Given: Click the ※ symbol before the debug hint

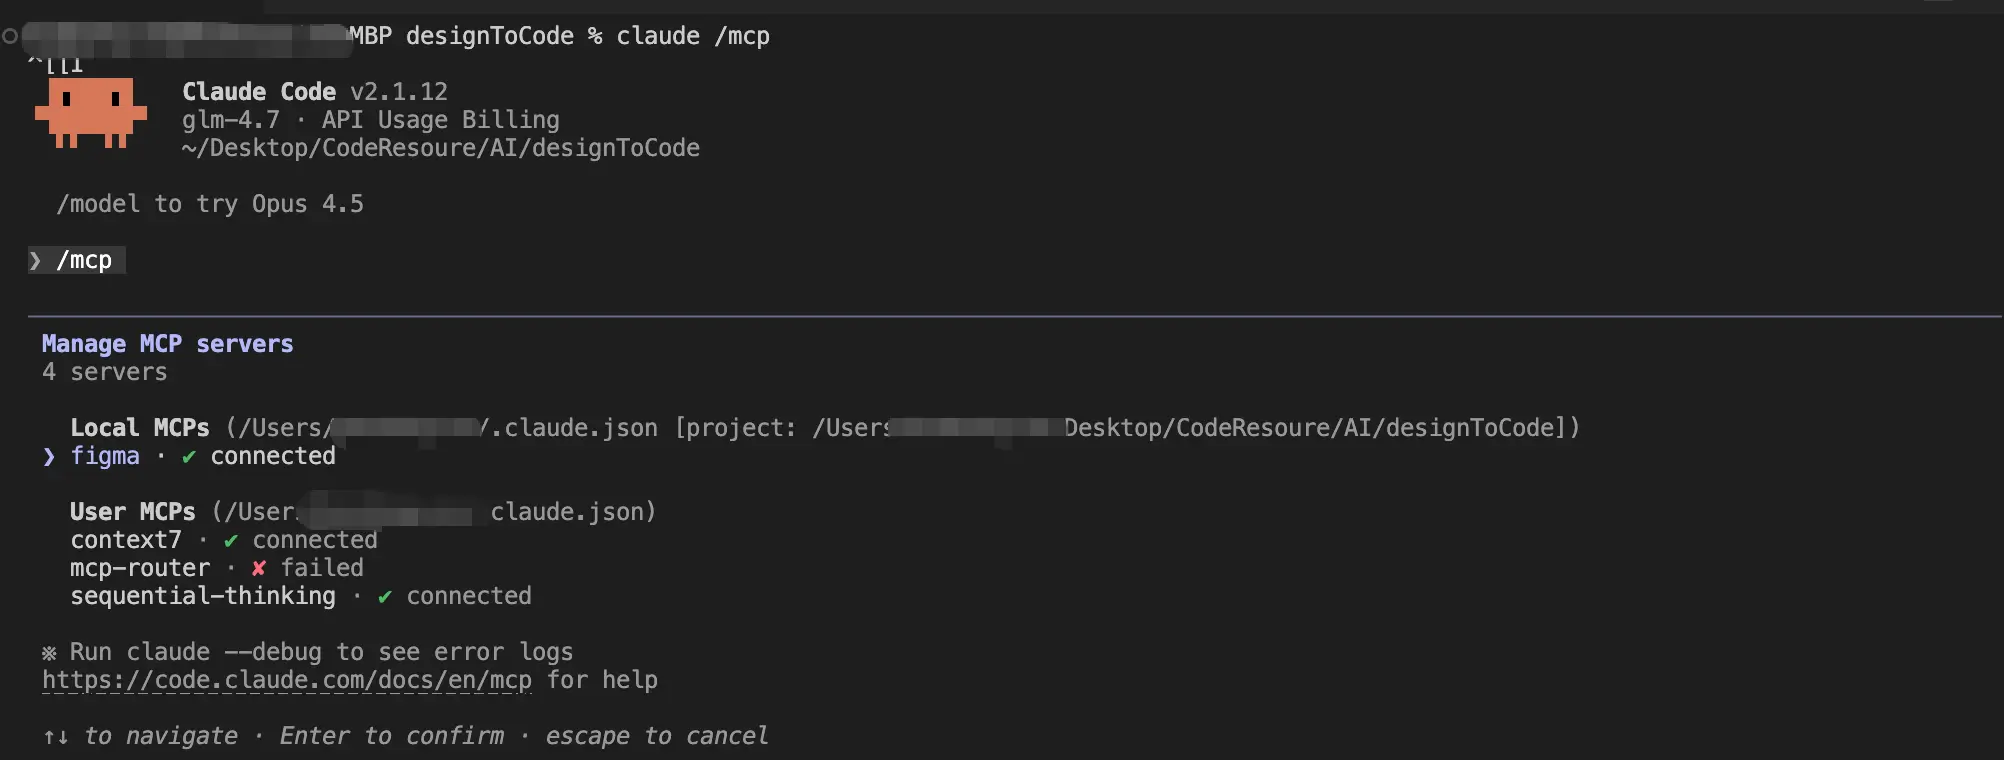Looking at the screenshot, I should click(x=49, y=653).
